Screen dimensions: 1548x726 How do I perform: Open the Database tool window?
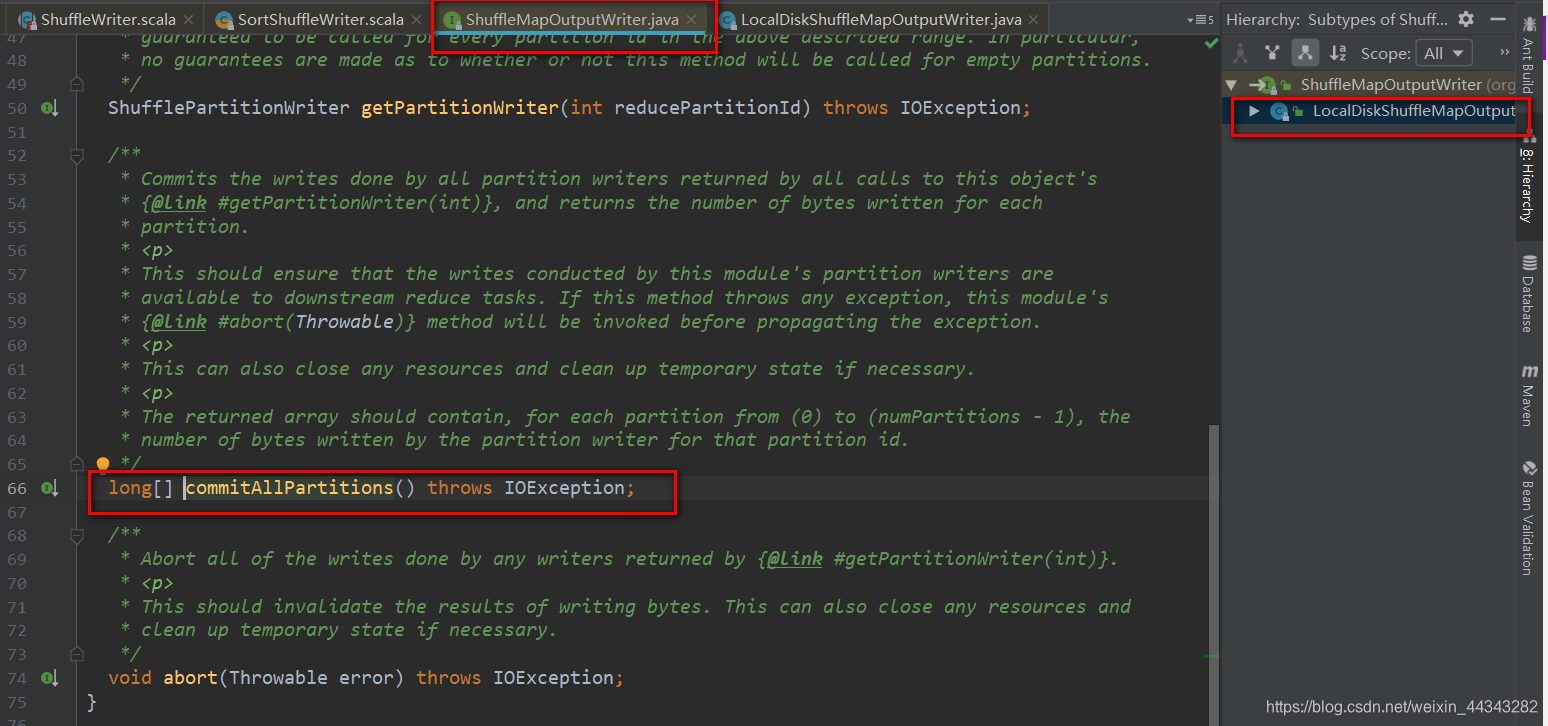point(1528,293)
